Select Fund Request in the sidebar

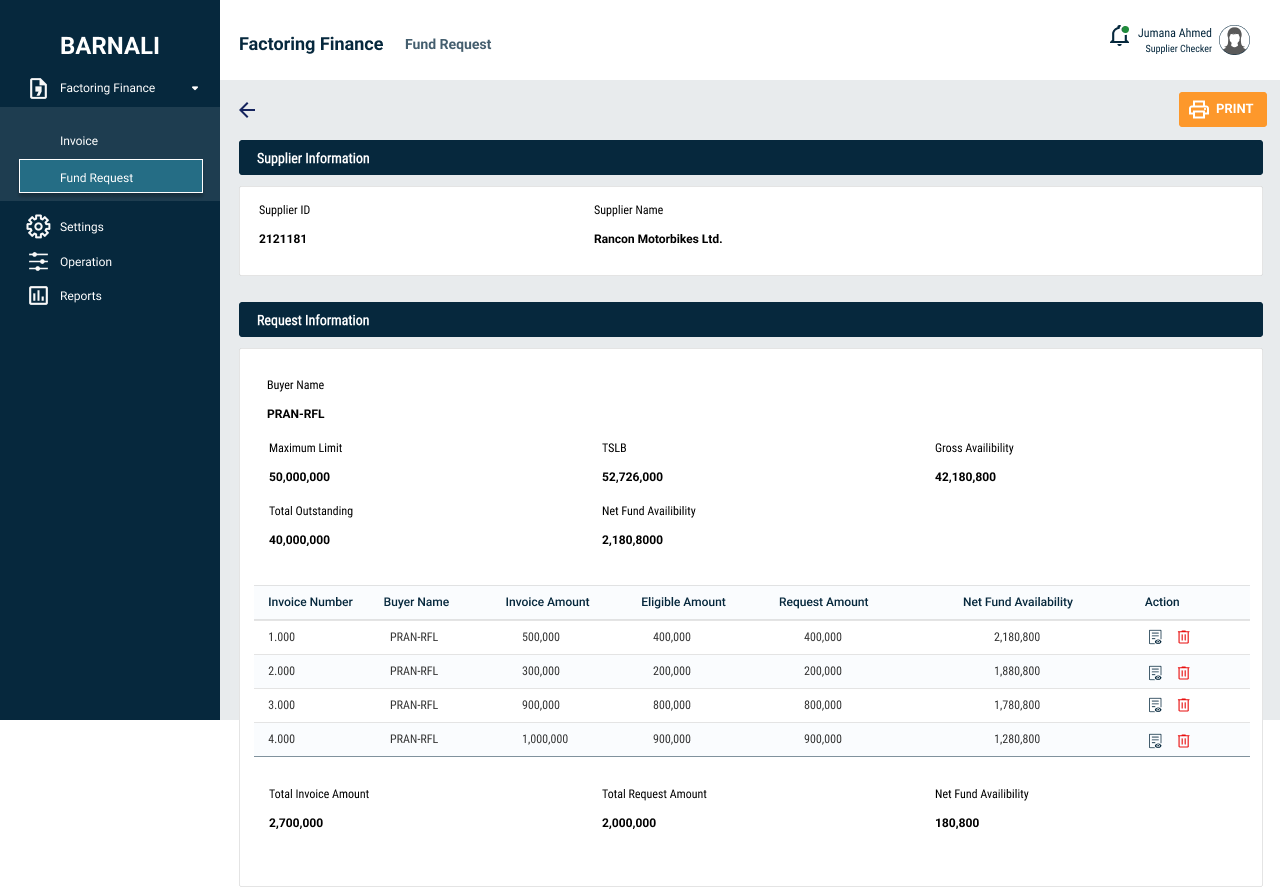tap(111, 176)
